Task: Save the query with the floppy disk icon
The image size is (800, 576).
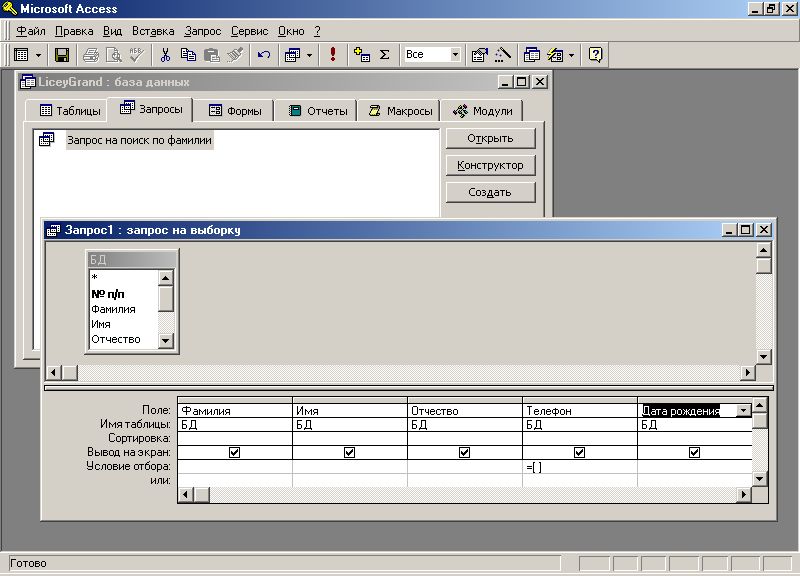Action: [x=62, y=55]
